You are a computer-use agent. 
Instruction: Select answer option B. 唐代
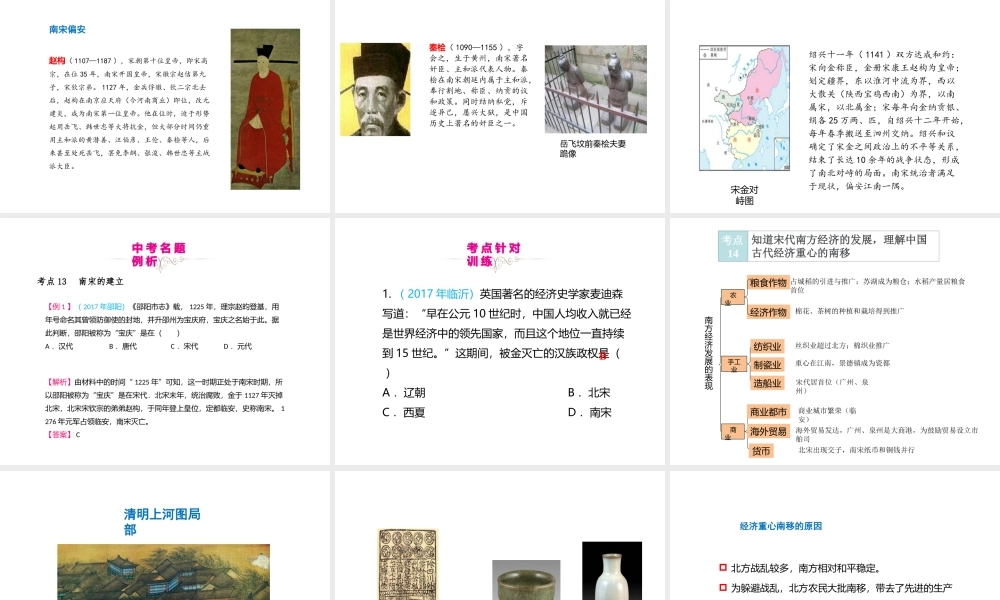[x=122, y=346]
